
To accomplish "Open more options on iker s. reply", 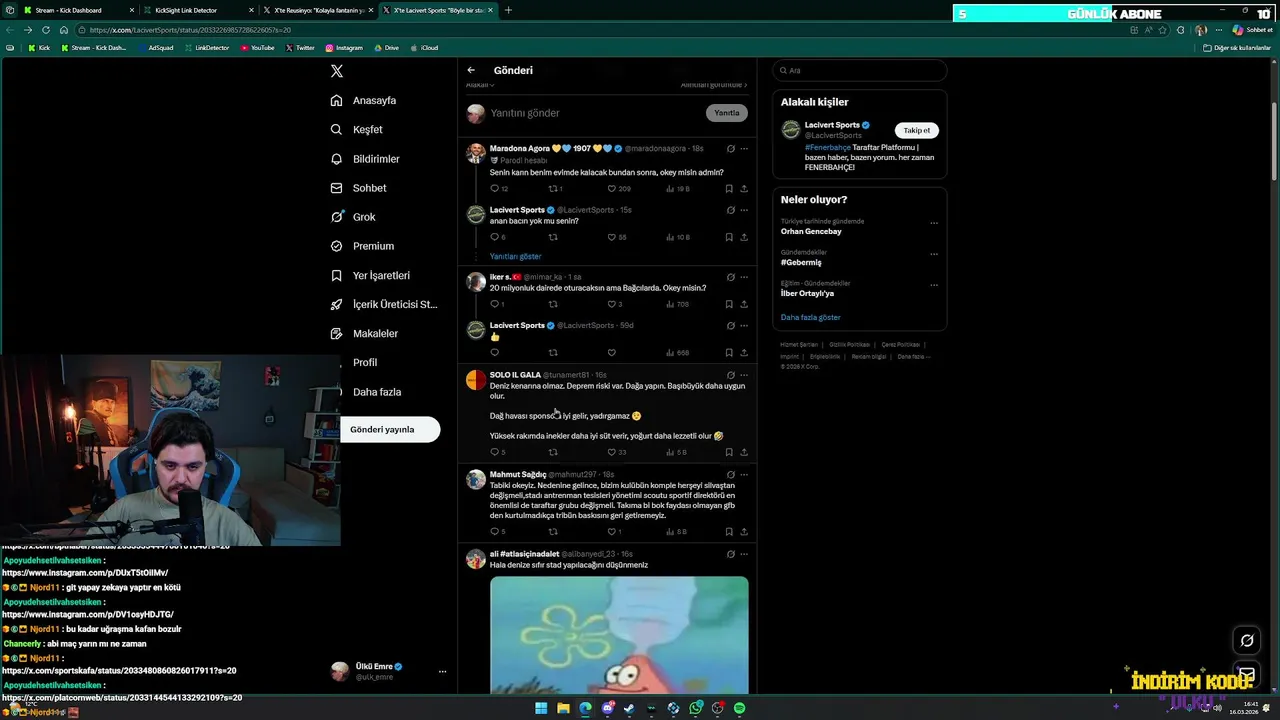I will pos(744,277).
